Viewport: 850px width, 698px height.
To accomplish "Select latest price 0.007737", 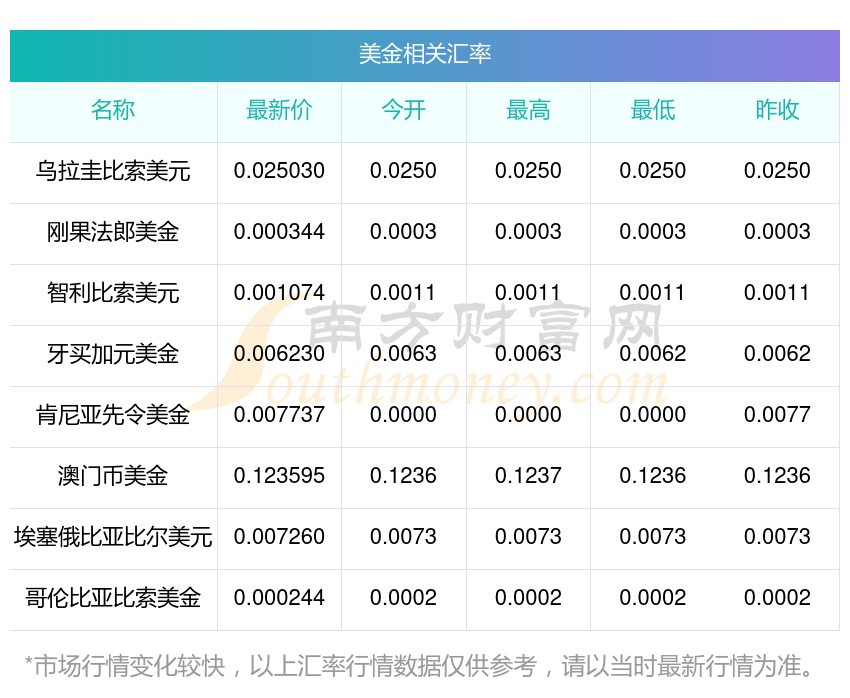I will (279, 415).
